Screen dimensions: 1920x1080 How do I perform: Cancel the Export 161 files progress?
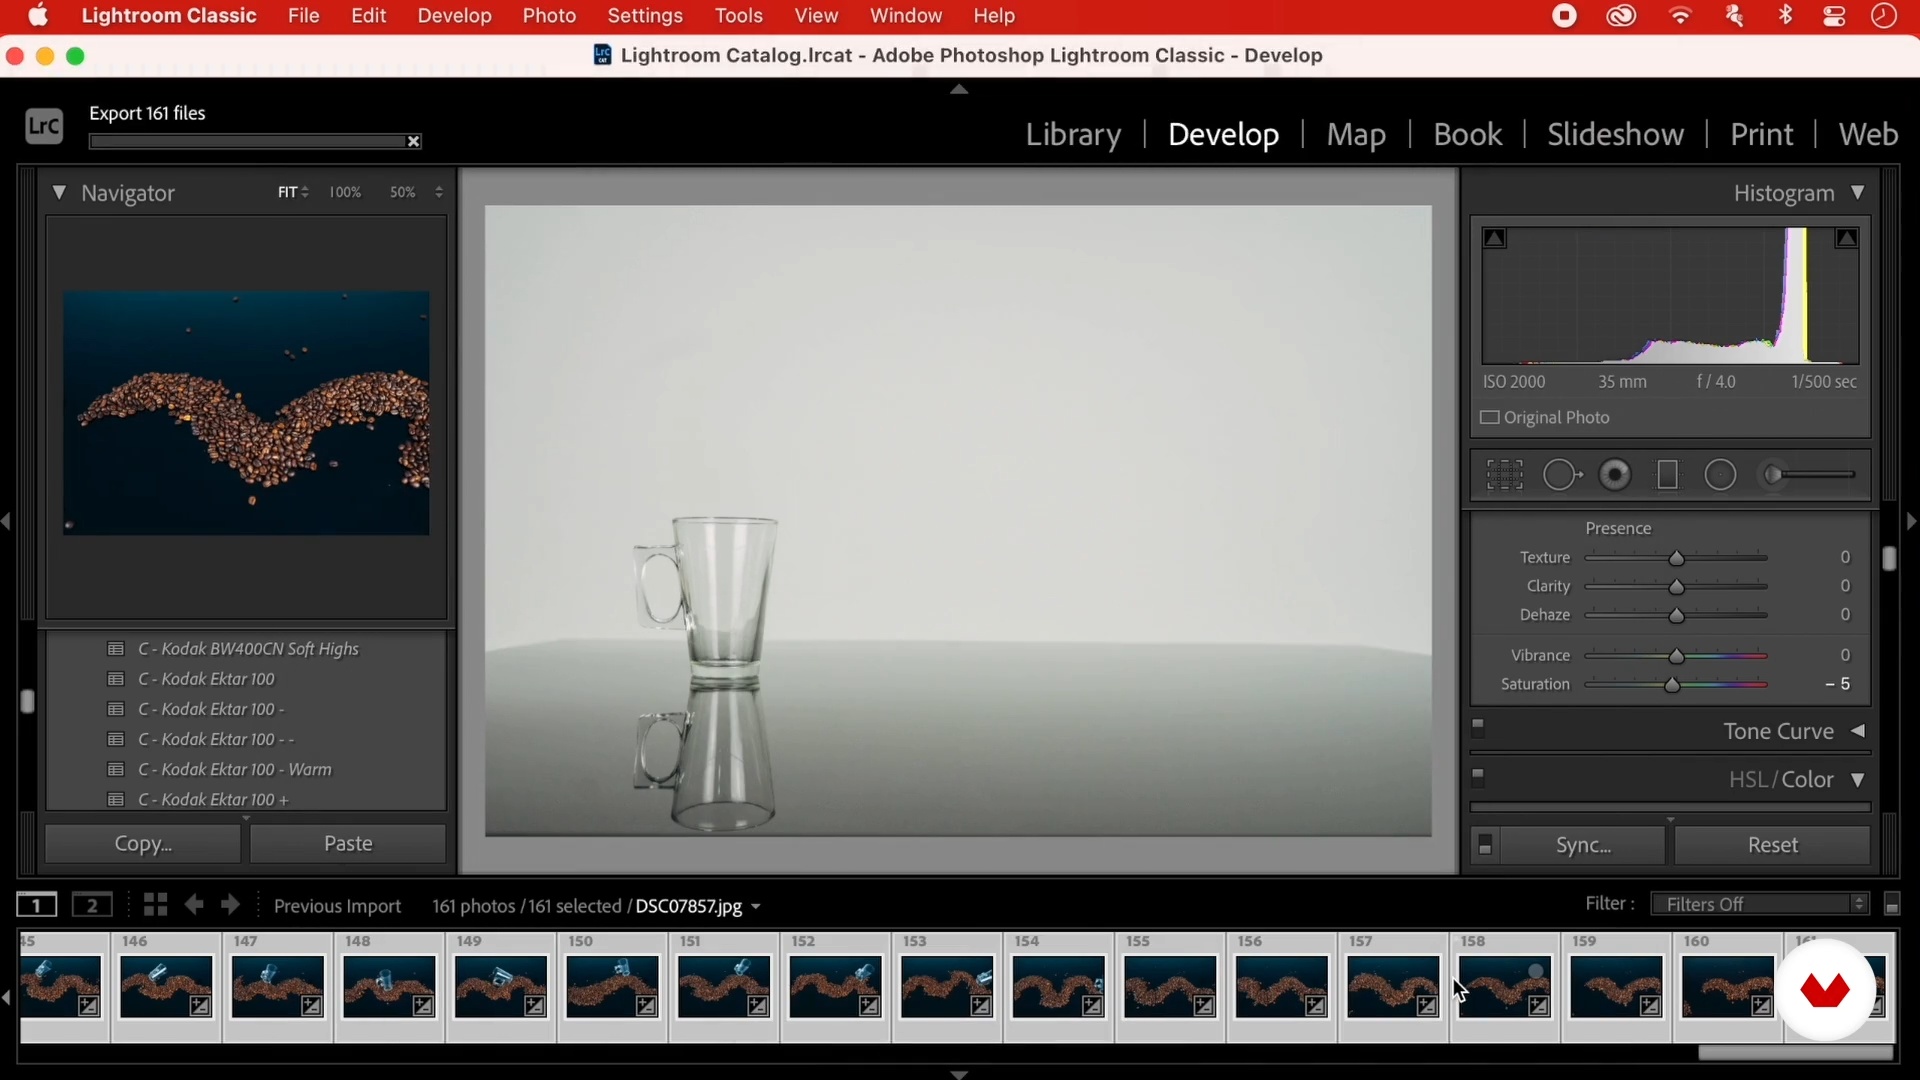pos(414,142)
